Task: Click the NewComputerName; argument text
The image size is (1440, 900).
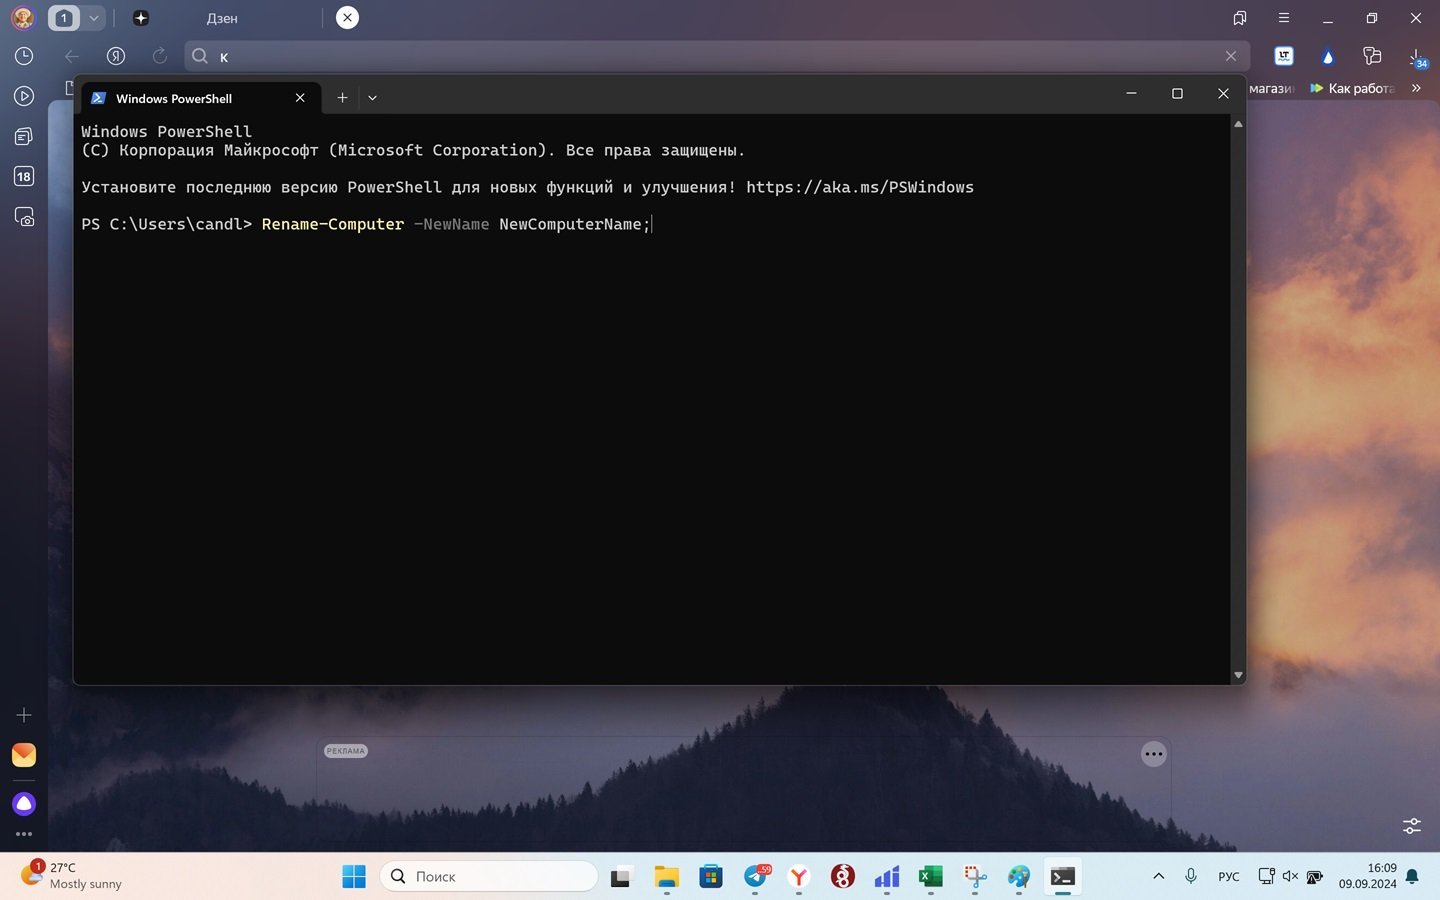Action: pos(575,224)
